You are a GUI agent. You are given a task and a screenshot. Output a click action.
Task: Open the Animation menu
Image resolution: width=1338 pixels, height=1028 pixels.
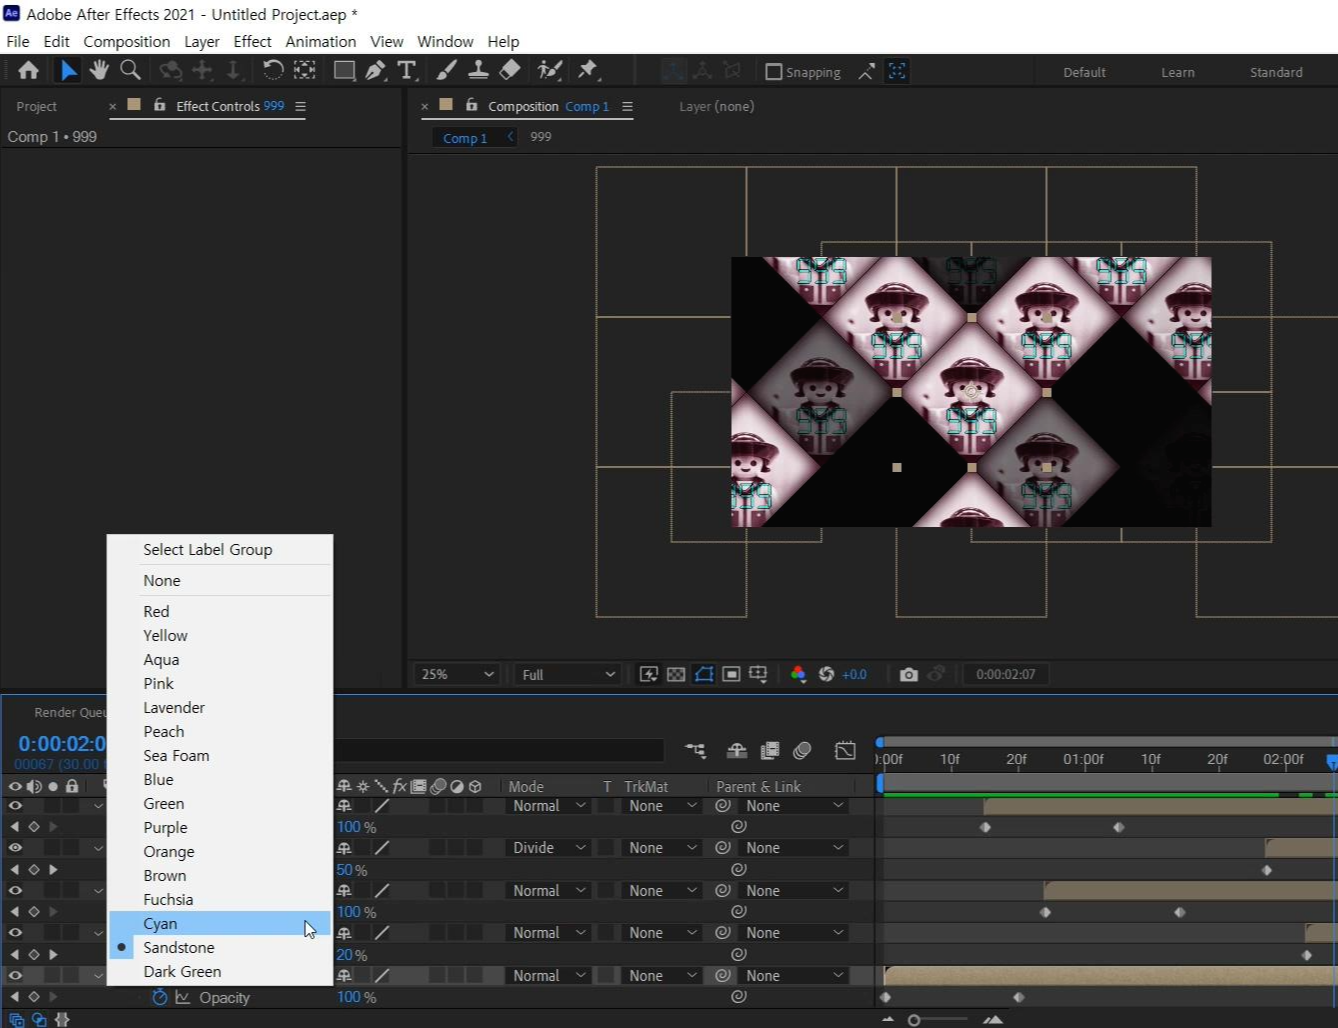(x=320, y=41)
